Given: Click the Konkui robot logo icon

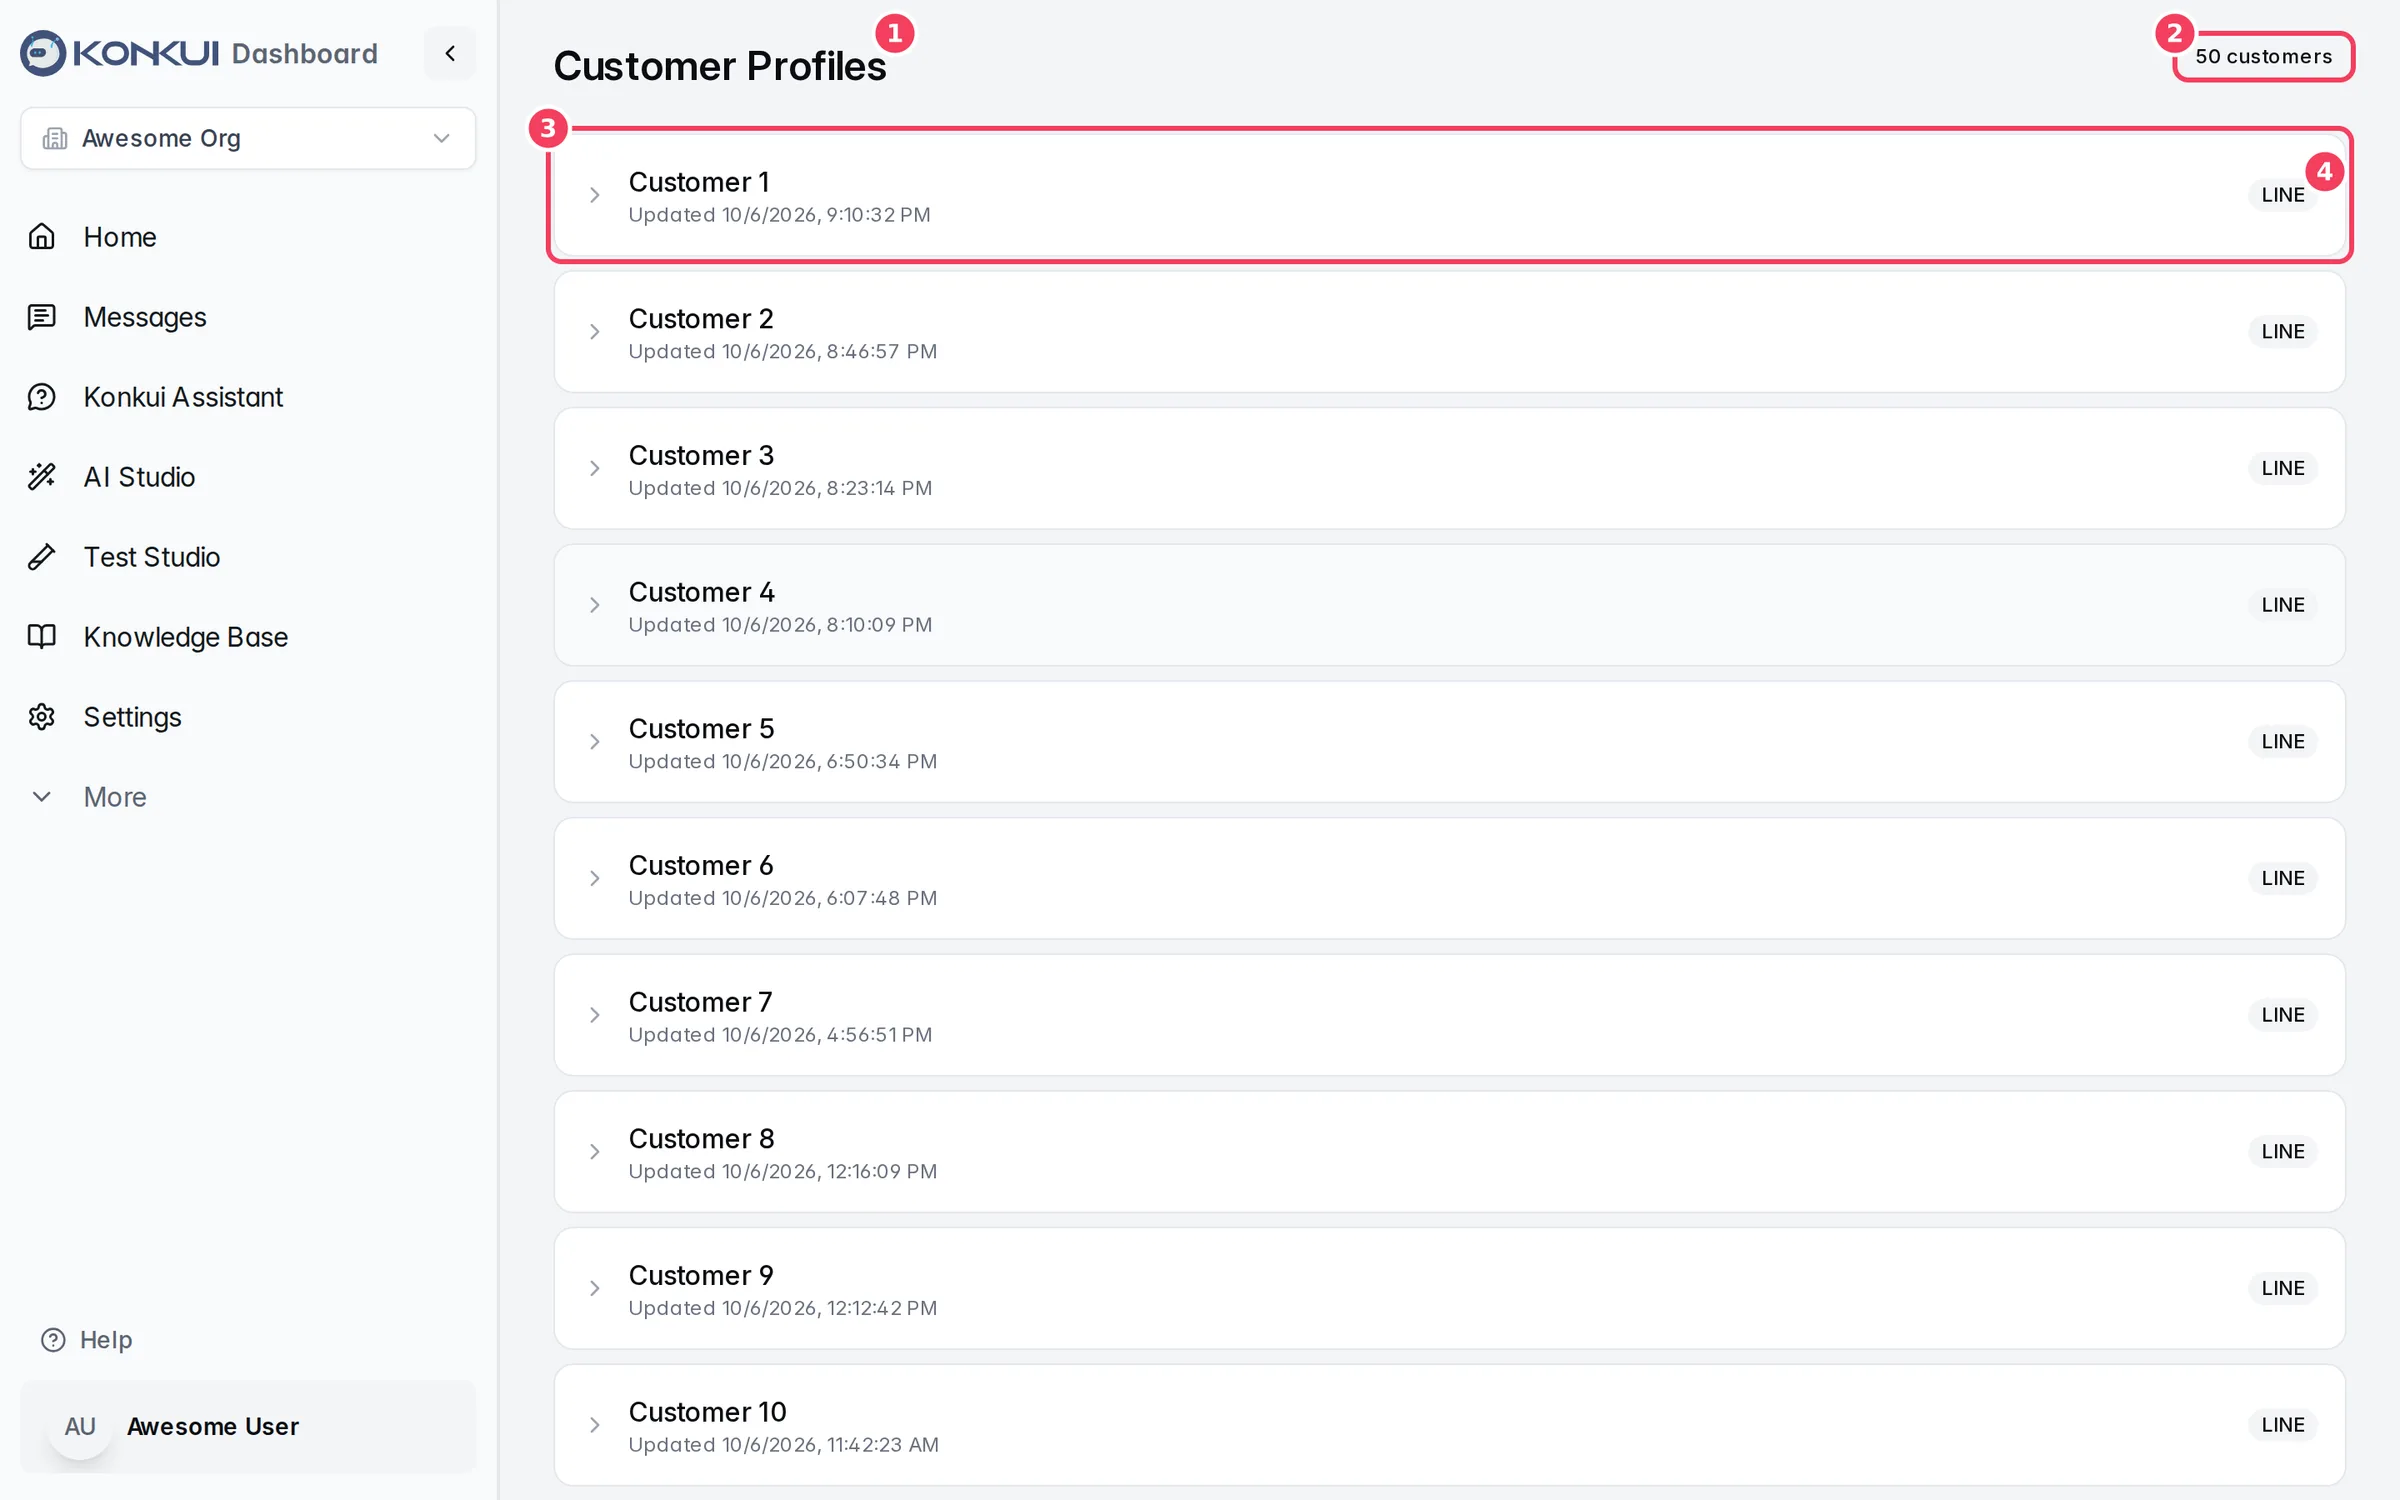Looking at the screenshot, I should coord(43,53).
